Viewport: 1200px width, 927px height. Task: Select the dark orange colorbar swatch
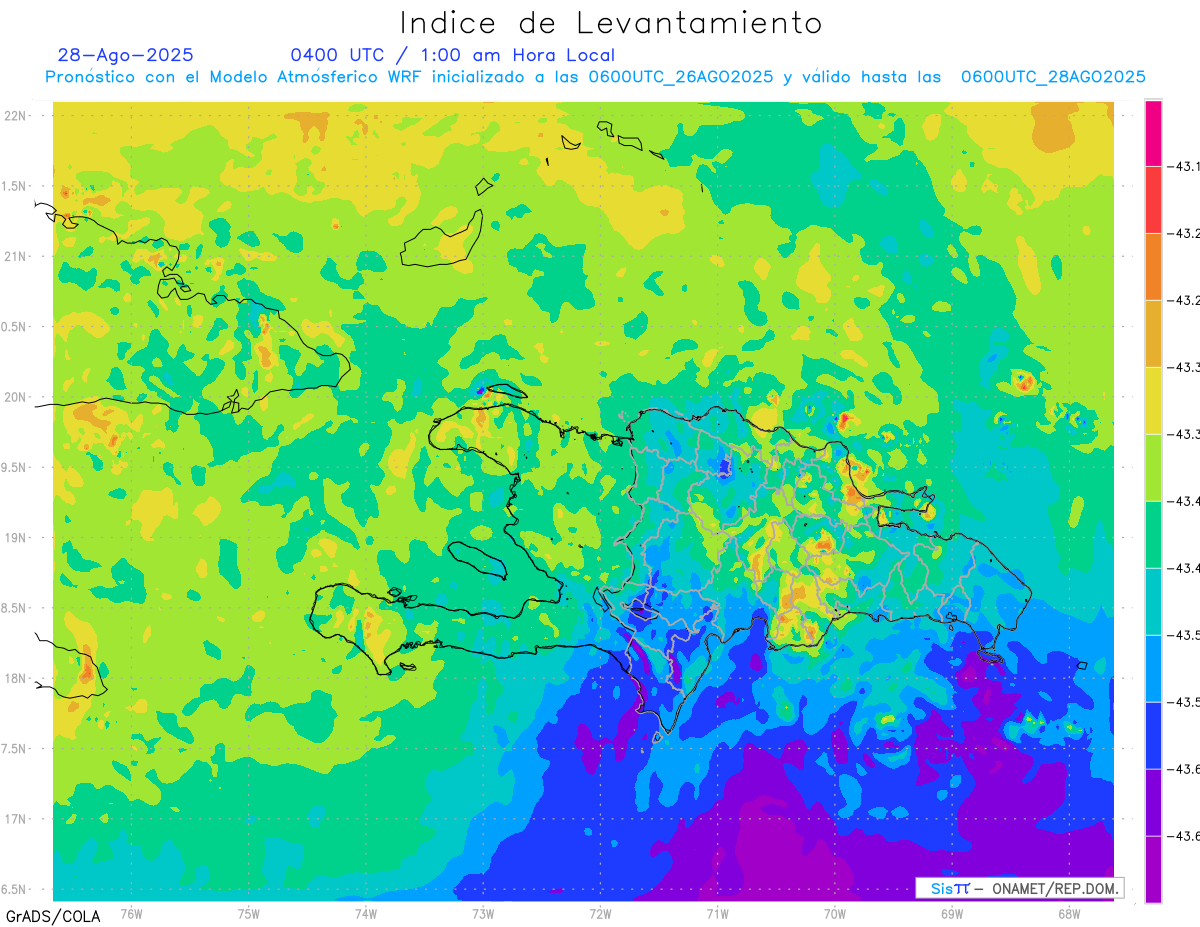pyautogui.click(x=1153, y=266)
